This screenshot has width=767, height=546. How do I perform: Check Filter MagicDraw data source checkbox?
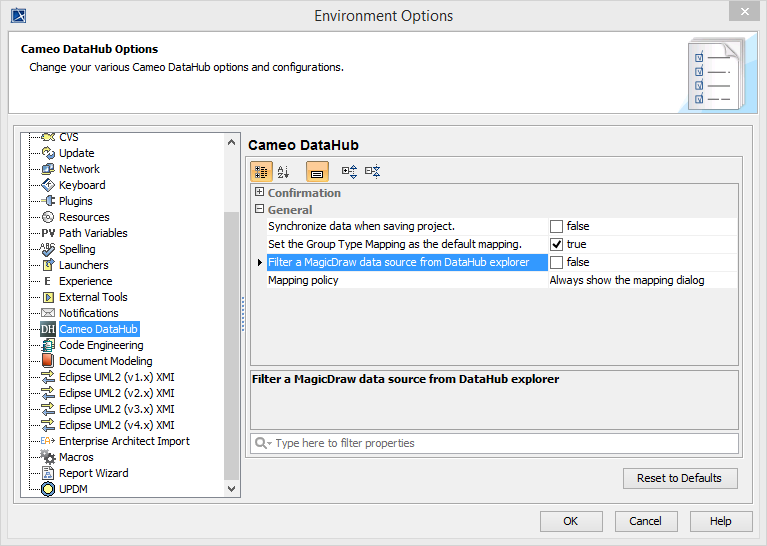[557, 262]
